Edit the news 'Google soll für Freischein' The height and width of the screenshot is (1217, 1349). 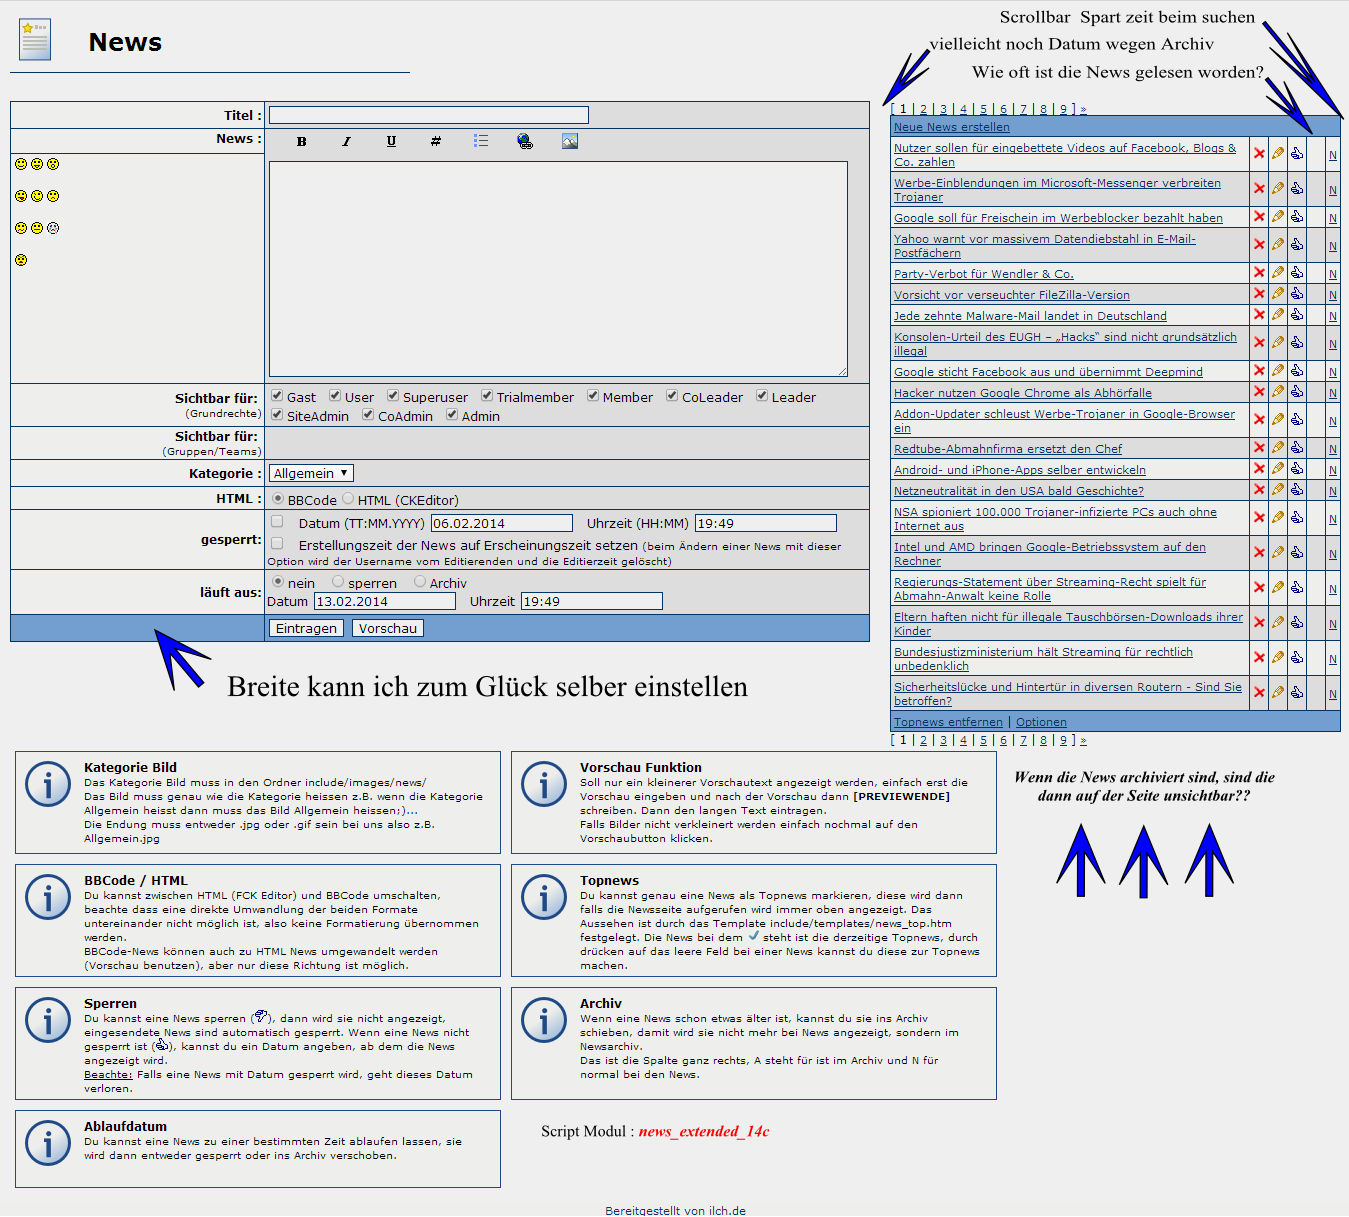click(1278, 216)
